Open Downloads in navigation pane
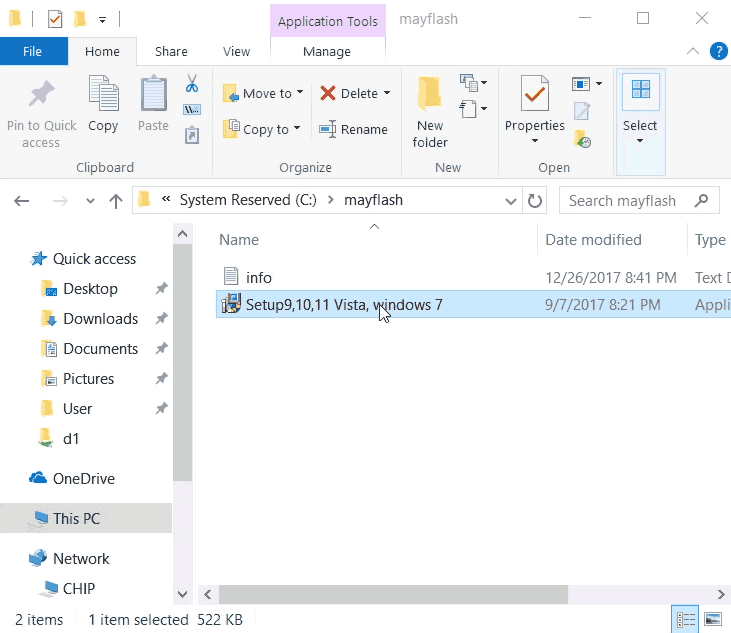 coord(101,319)
